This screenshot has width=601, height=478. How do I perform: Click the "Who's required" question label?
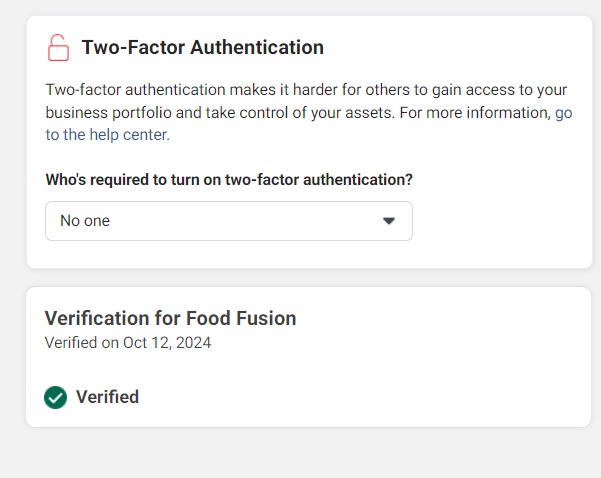tap(229, 180)
